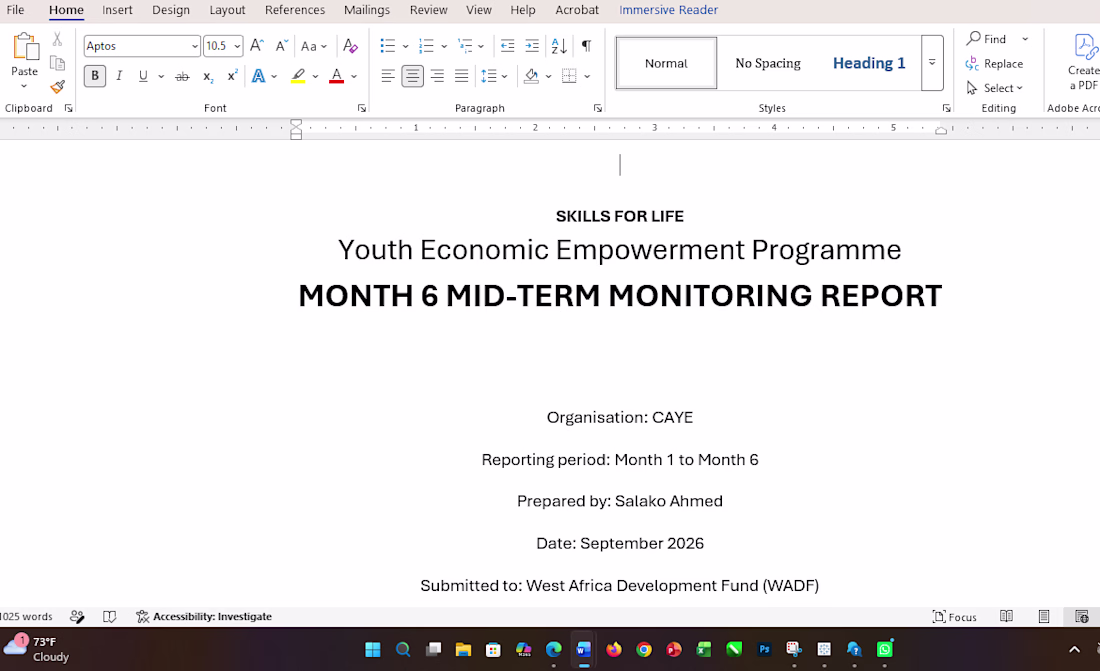Image resolution: width=1100 pixels, height=671 pixels.
Task: Open the Select dropdown in Editing
Action: click(995, 88)
